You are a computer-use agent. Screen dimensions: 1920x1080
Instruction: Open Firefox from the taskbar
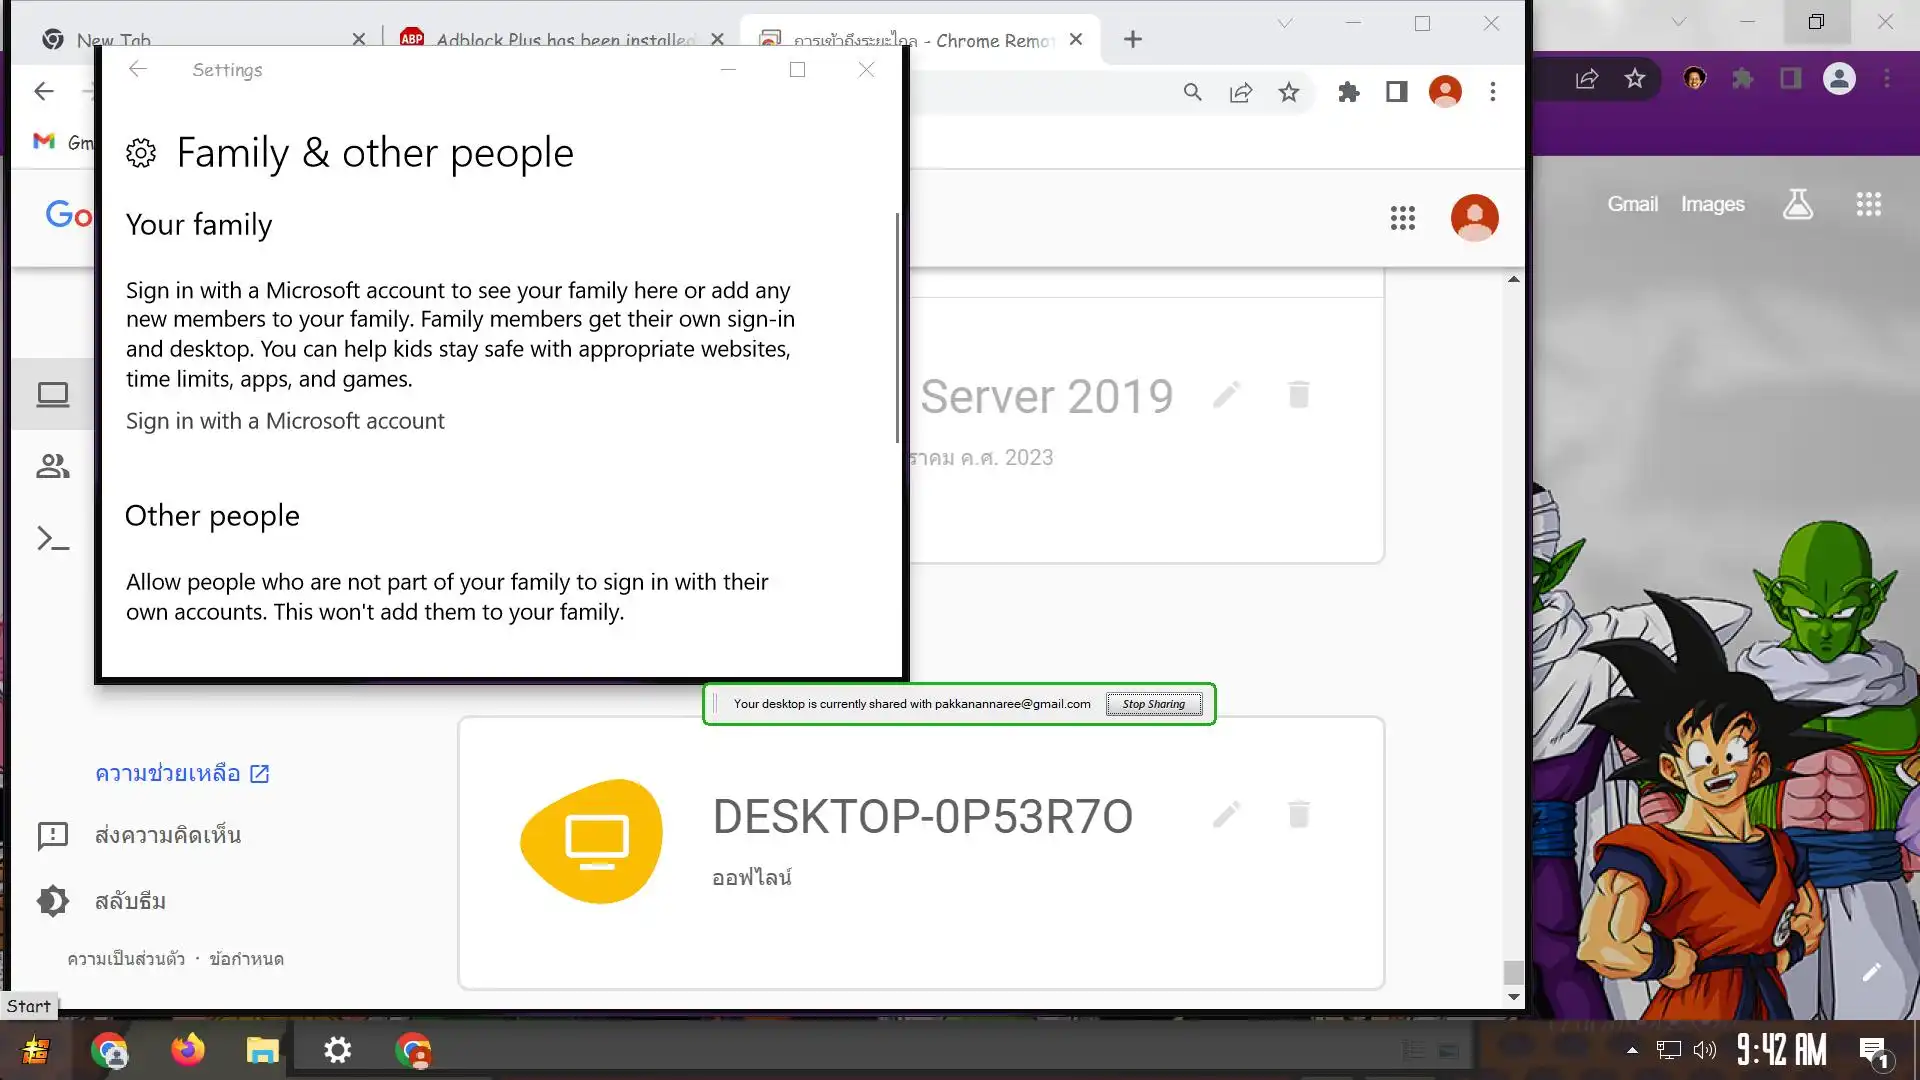pyautogui.click(x=187, y=1050)
